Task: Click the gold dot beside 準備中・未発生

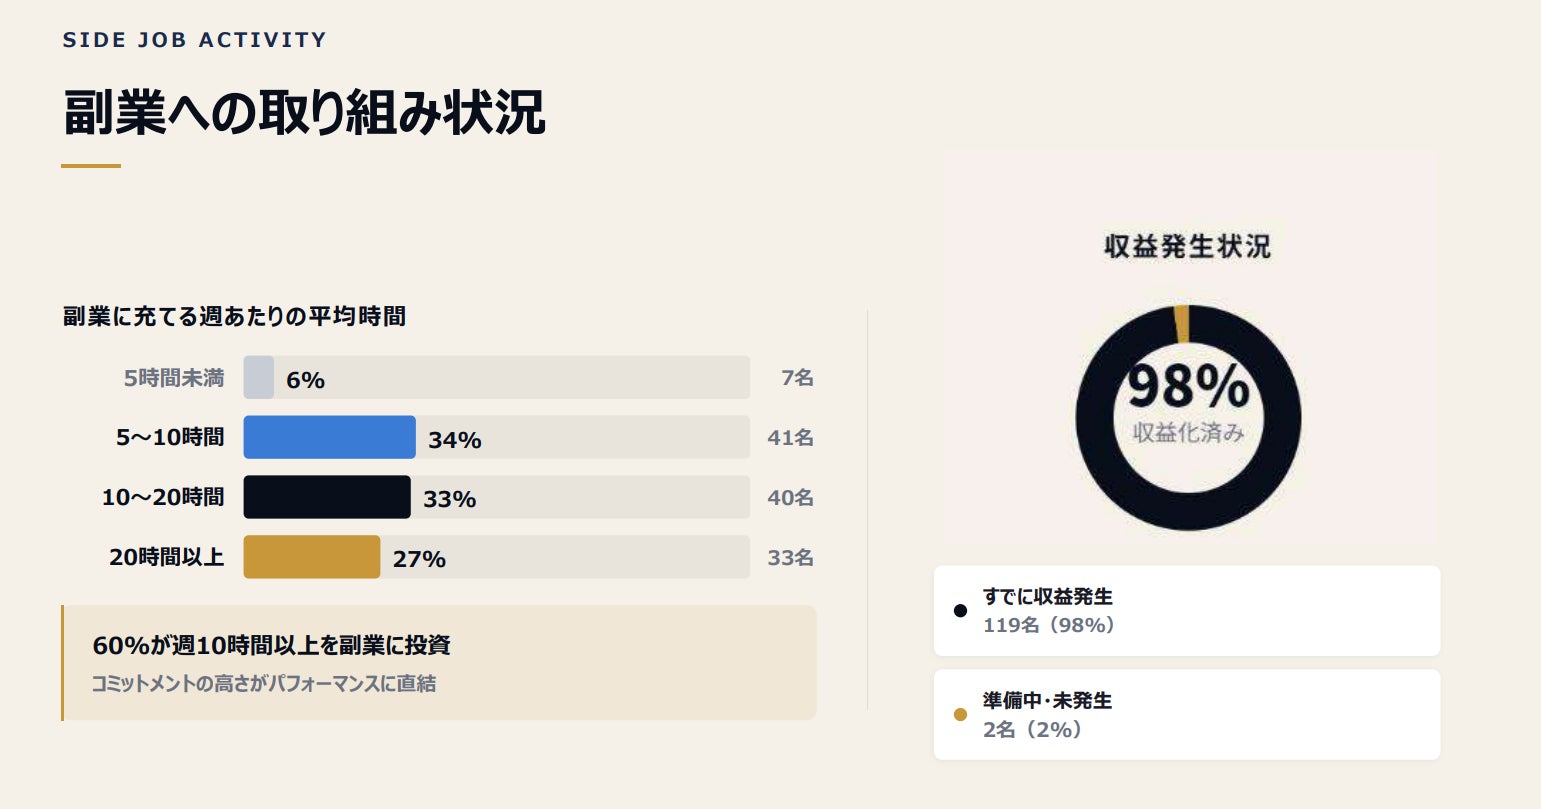Action: (x=960, y=714)
